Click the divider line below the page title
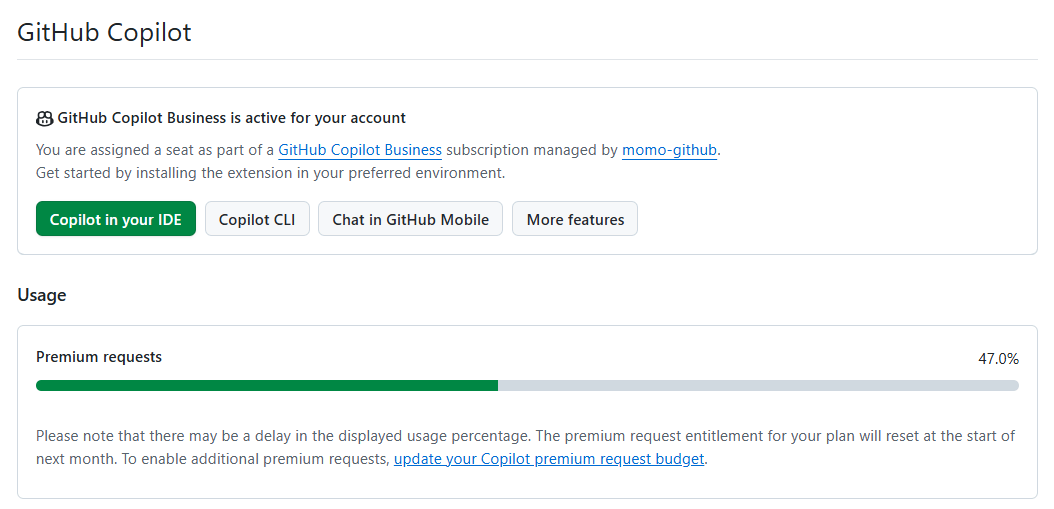Viewport: 1054px width, 509px height. pyautogui.click(x=527, y=60)
